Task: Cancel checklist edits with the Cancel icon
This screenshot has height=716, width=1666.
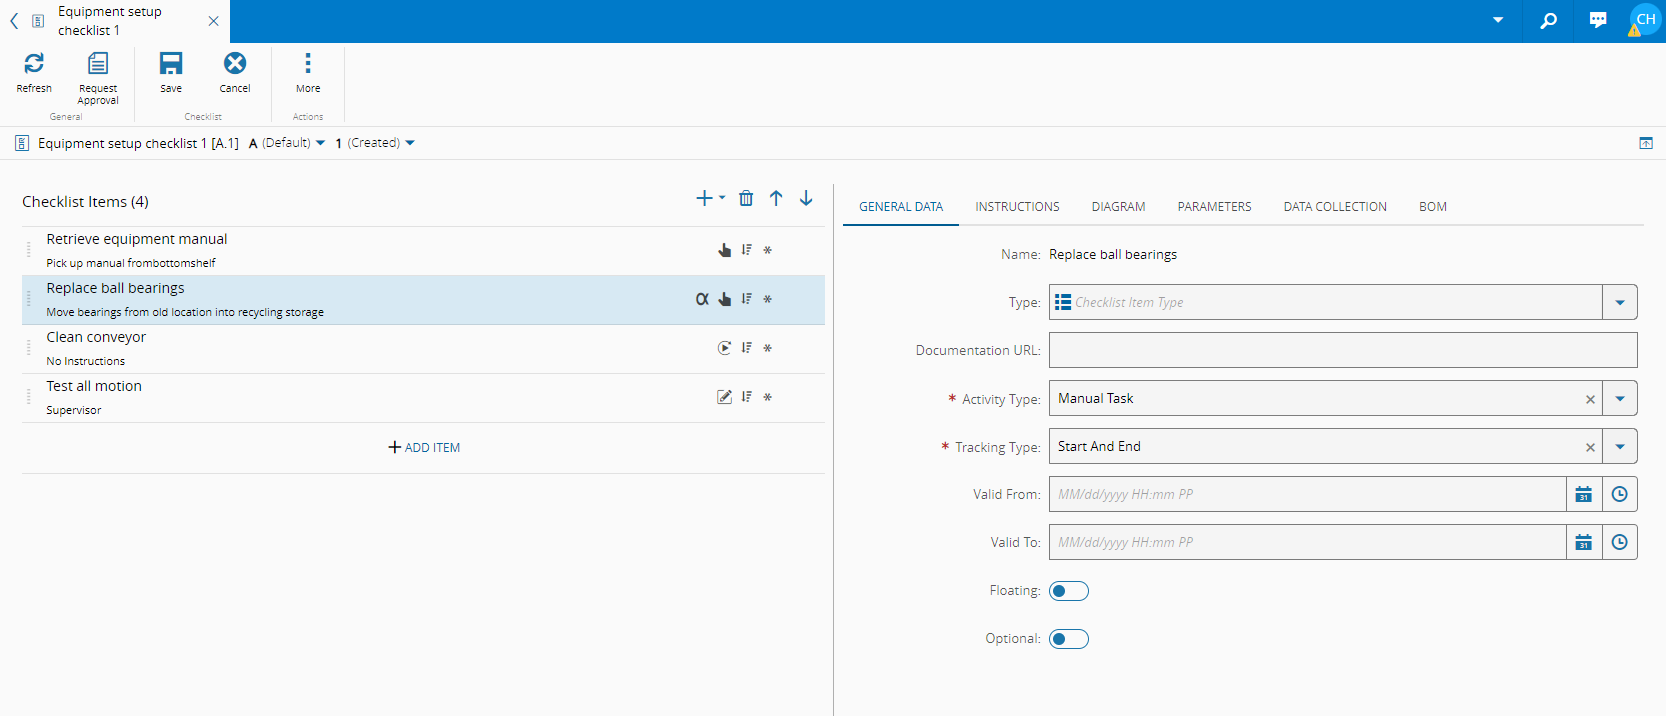Action: click(x=235, y=64)
